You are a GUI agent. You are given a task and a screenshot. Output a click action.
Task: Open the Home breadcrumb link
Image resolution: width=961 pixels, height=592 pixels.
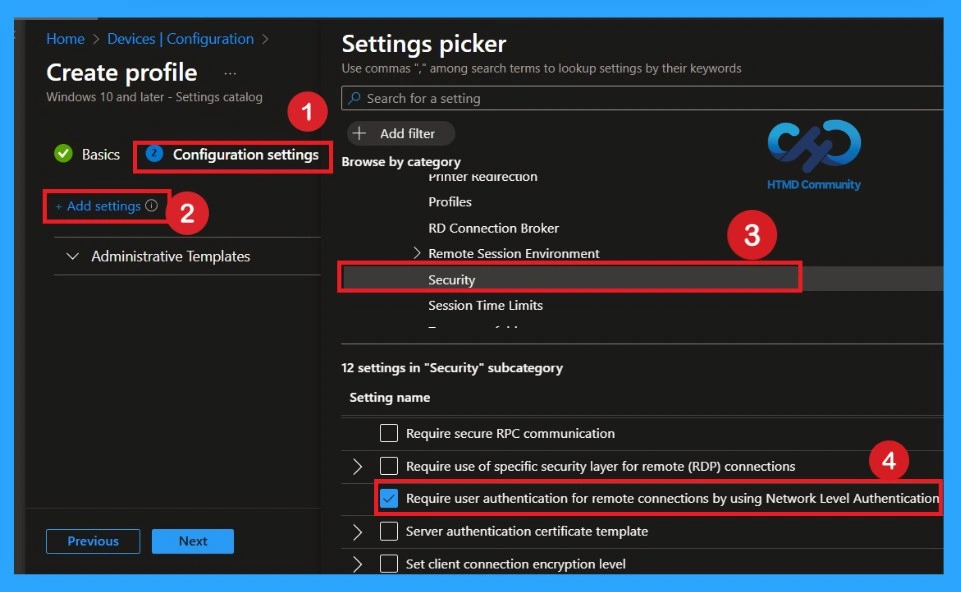65,38
